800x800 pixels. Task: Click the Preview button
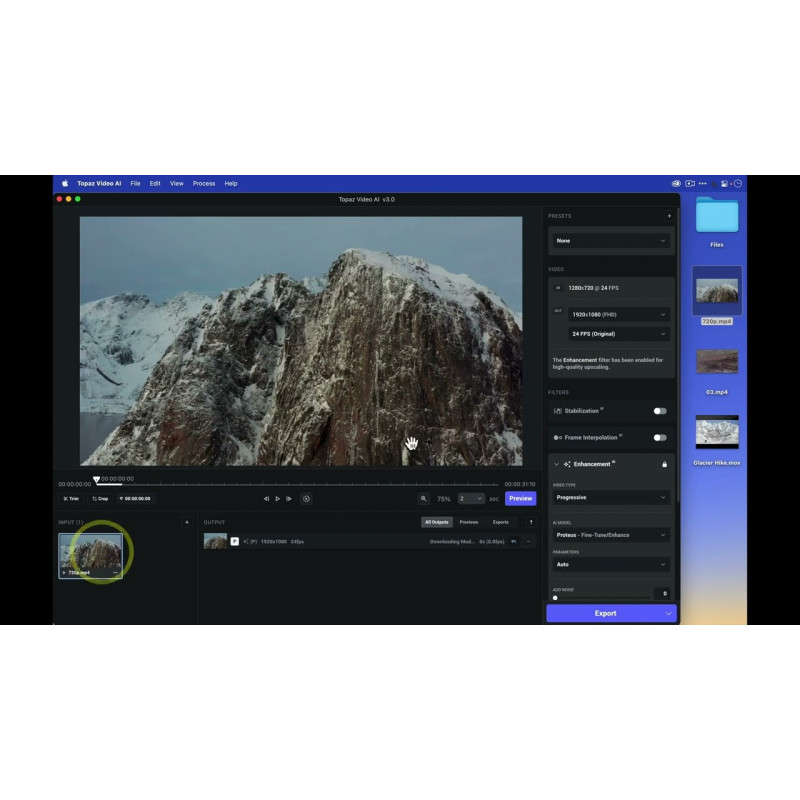(x=520, y=498)
